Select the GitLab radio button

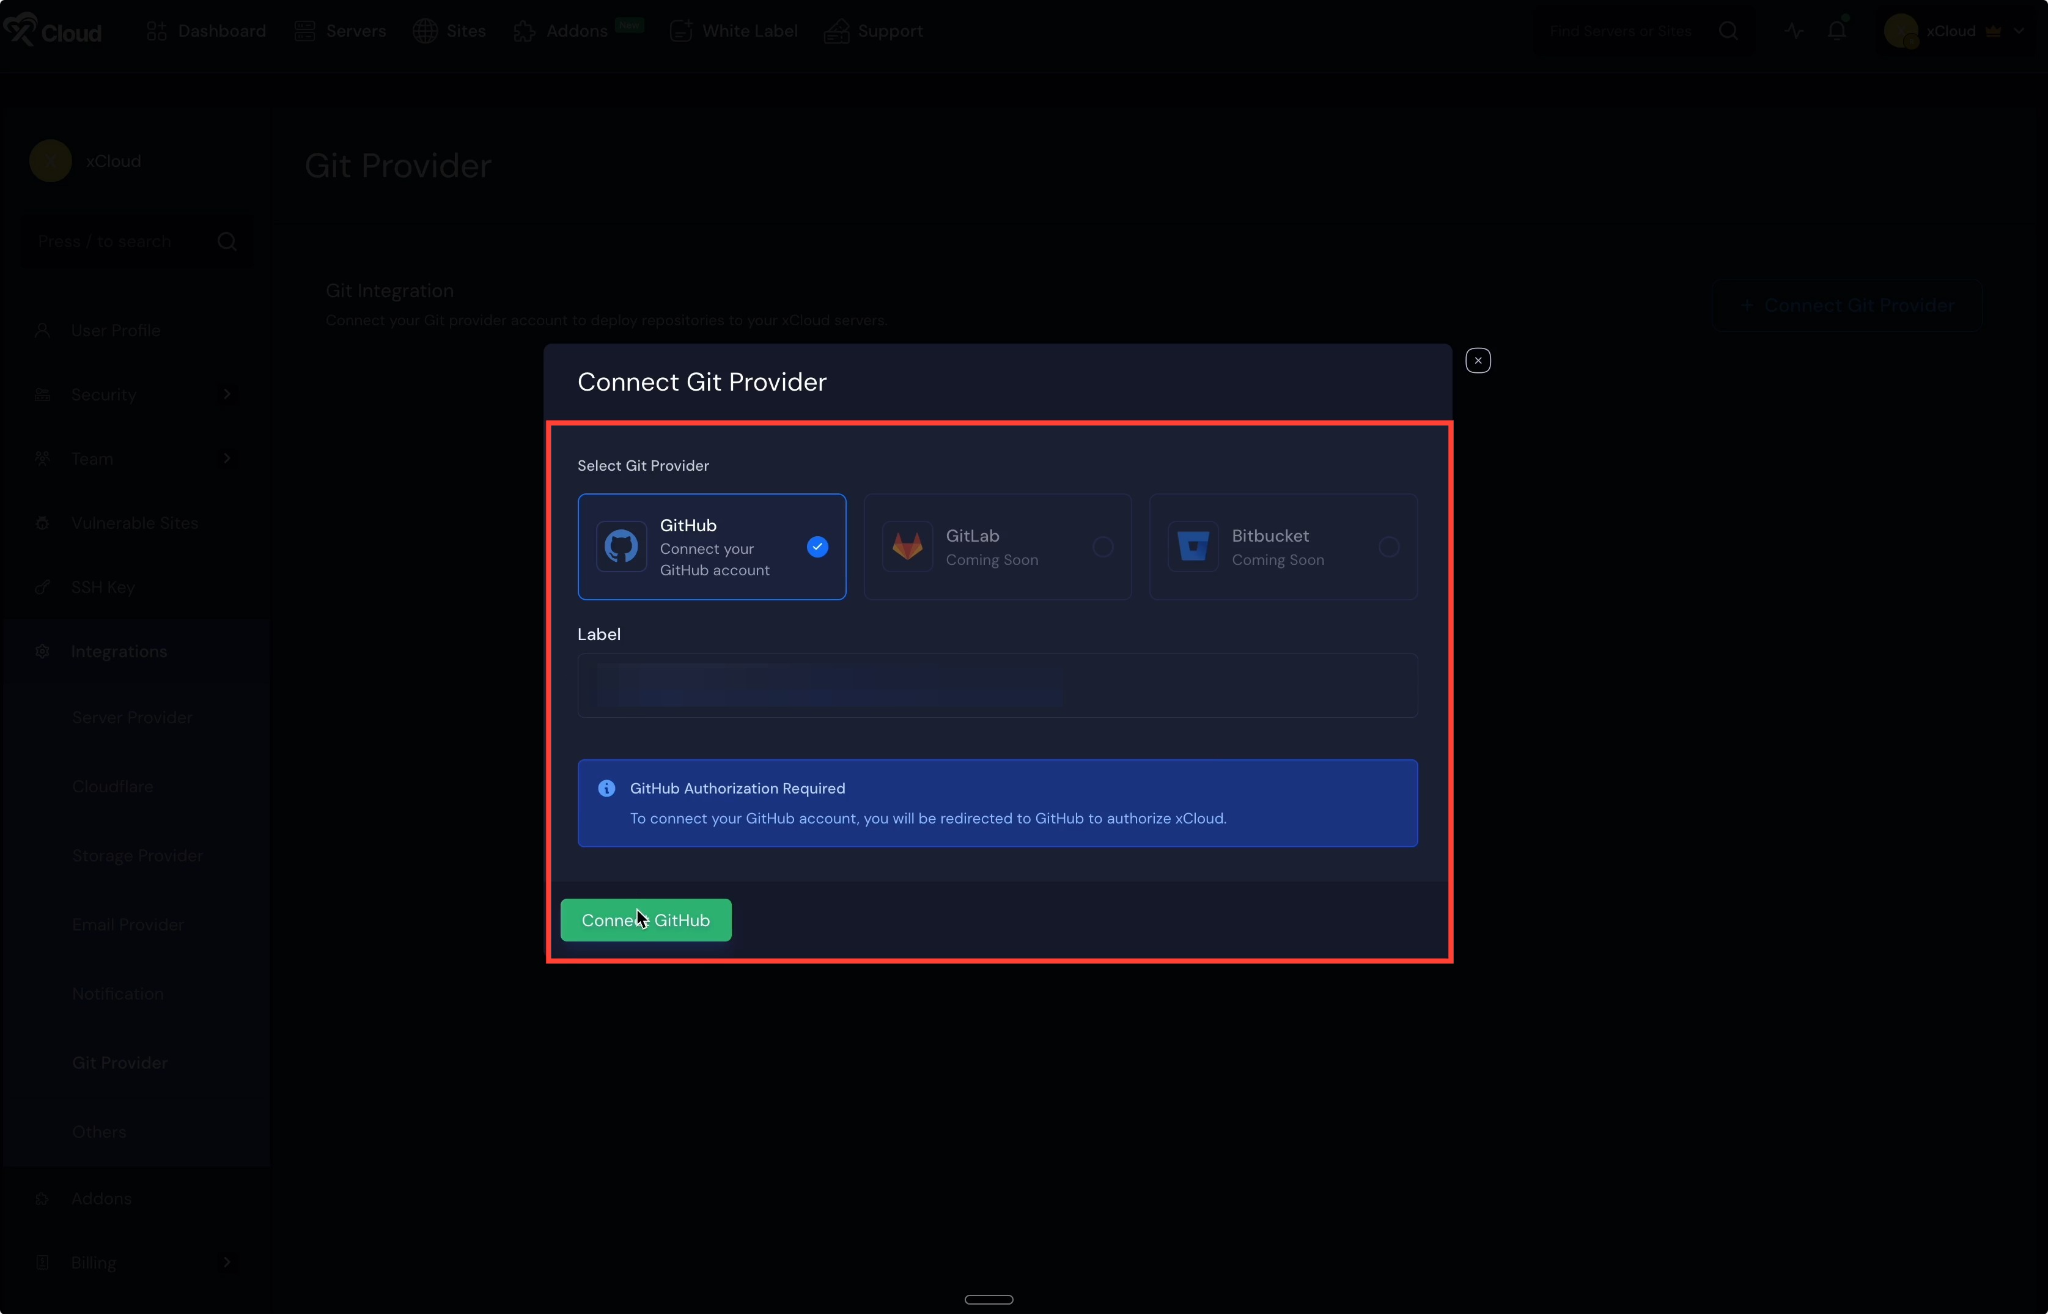coord(1103,547)
